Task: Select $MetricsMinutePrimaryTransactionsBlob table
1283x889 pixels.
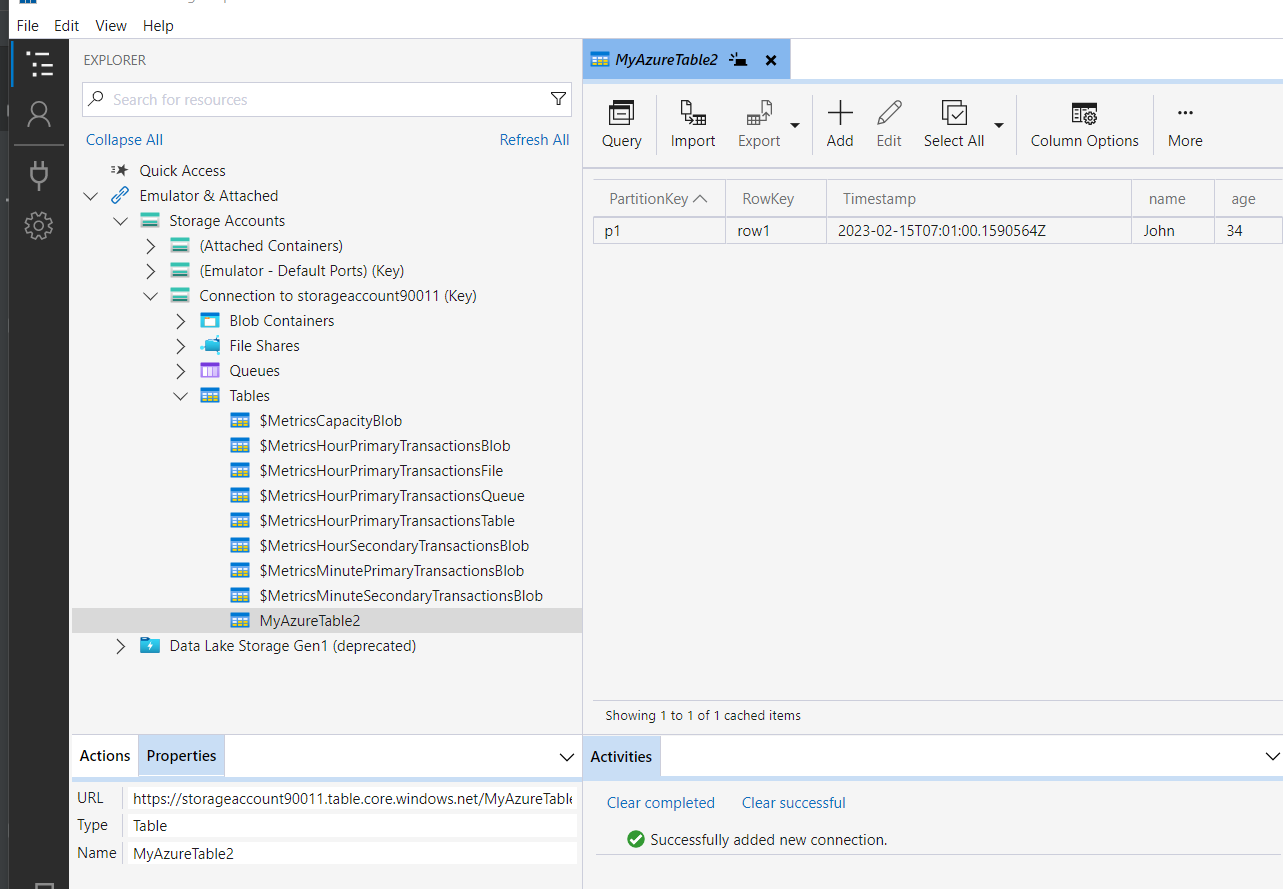Action: [x=392, y=571]
